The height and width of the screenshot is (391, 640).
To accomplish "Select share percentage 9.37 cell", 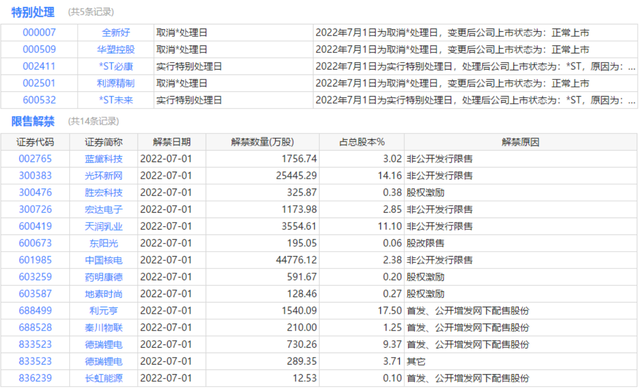I will 362,344.
